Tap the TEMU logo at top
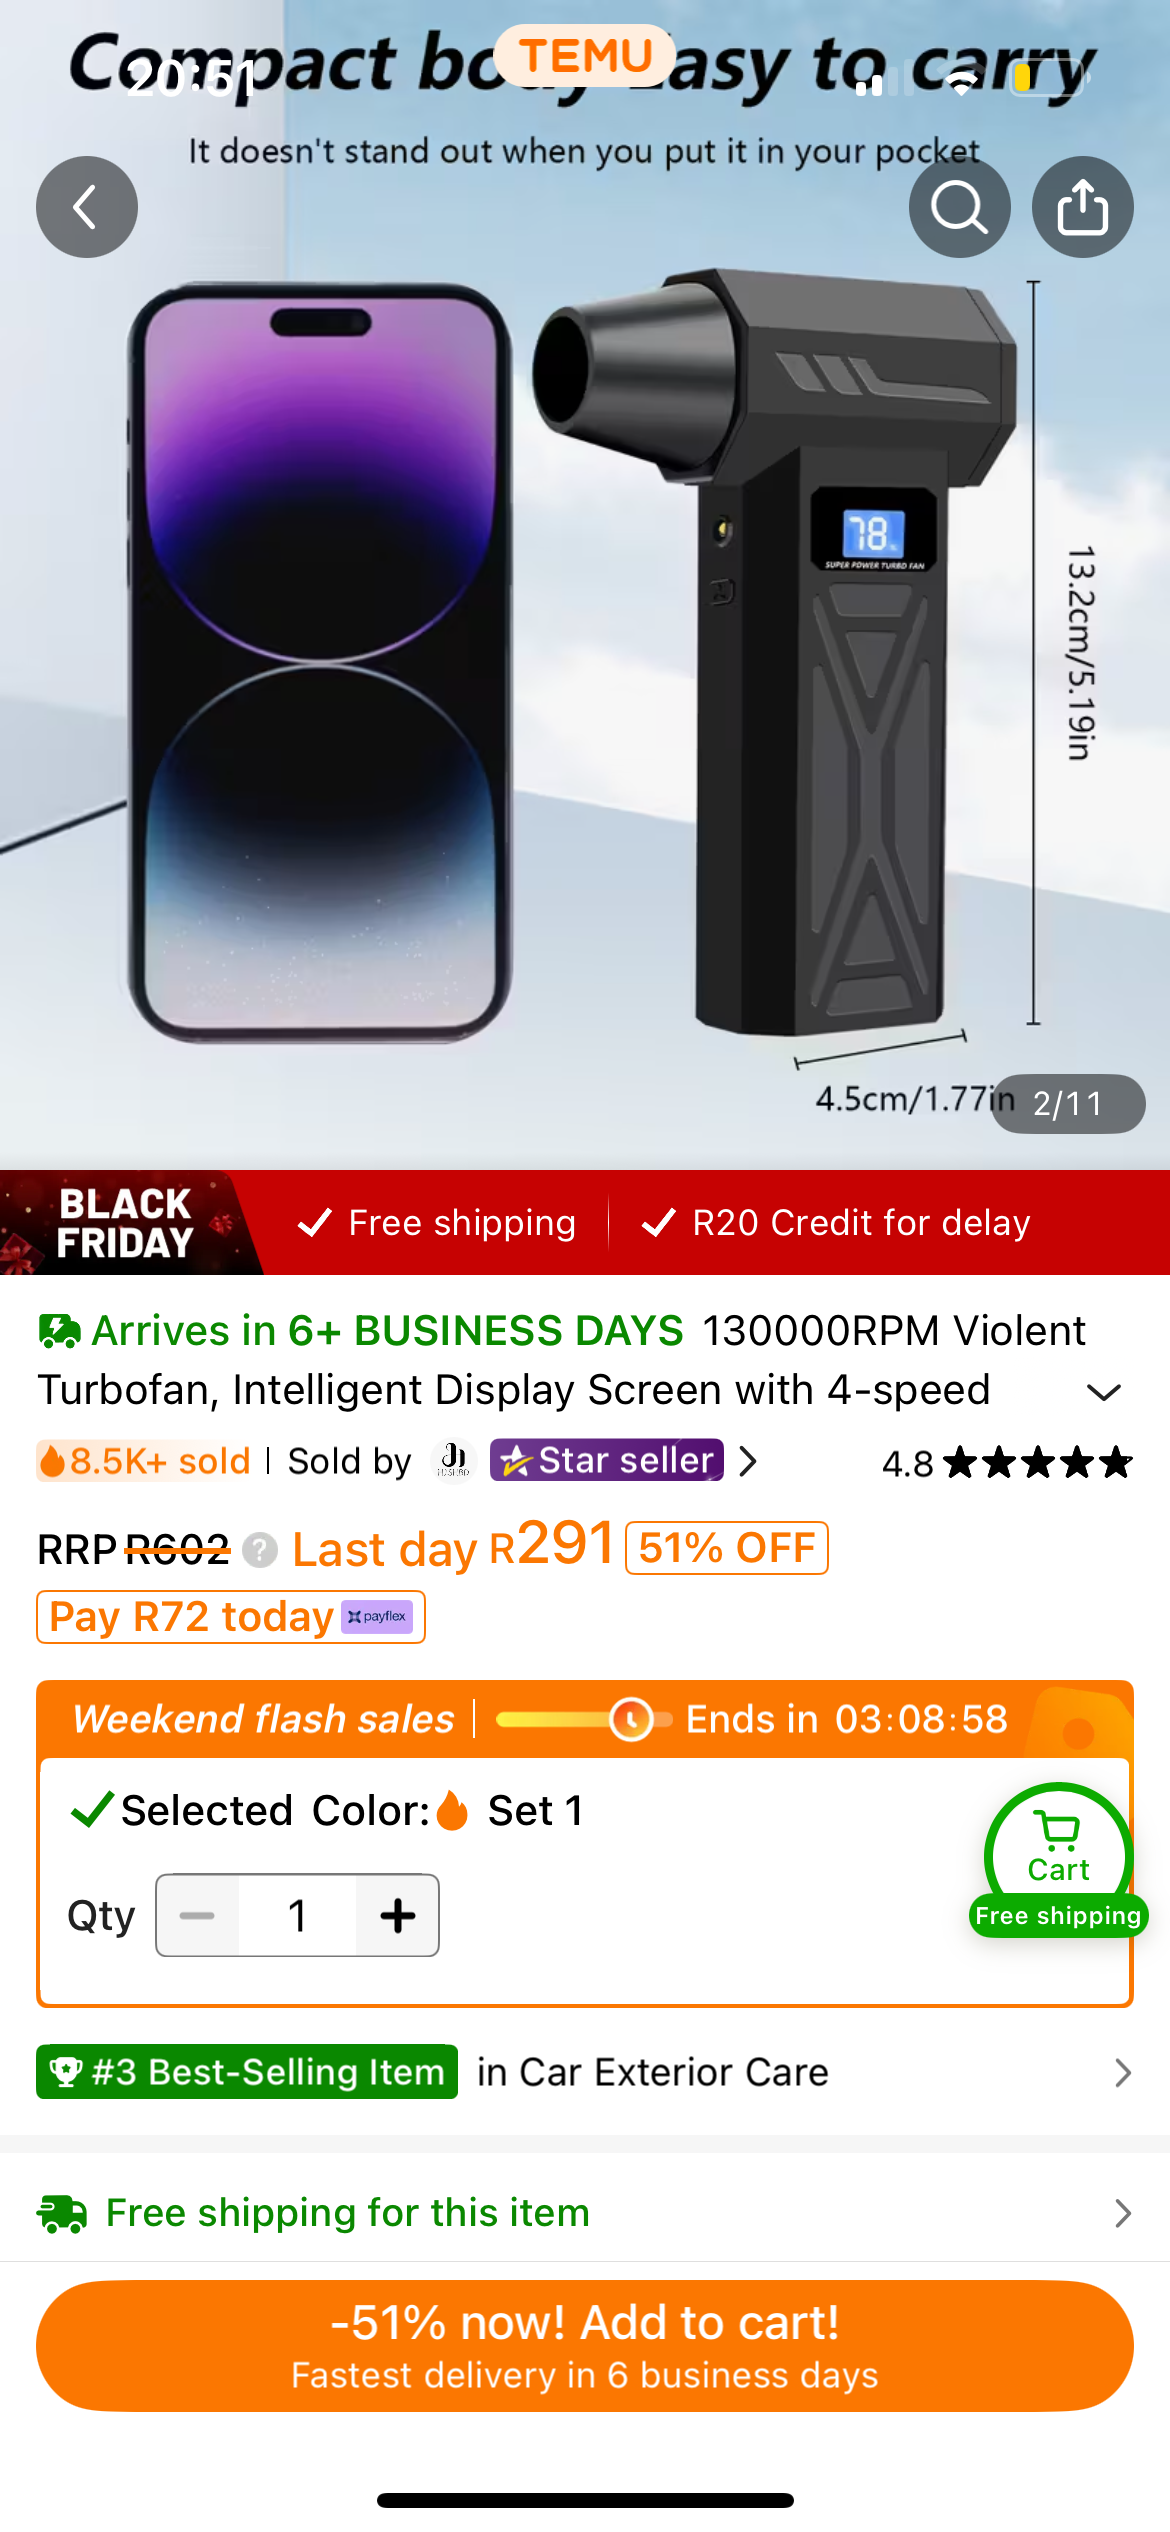This screenshot has height=2532, width=1170. [x=585, y=56]
